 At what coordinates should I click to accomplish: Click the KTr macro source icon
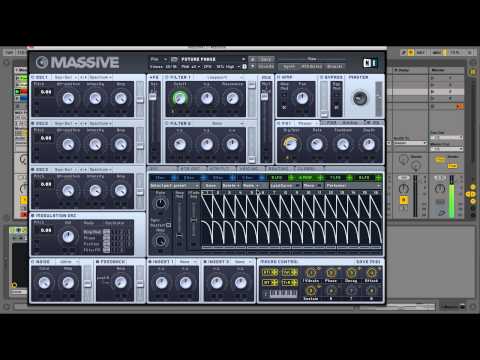pos(270,273)
